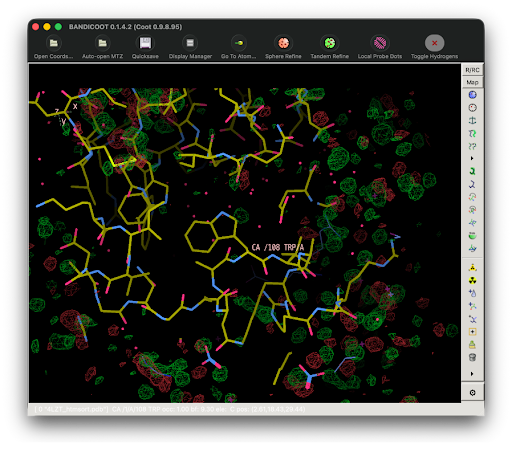Select Mutate & Auto Fit yellow triangle icon
This screenshot has width=512, height=452.
[472, 268]
